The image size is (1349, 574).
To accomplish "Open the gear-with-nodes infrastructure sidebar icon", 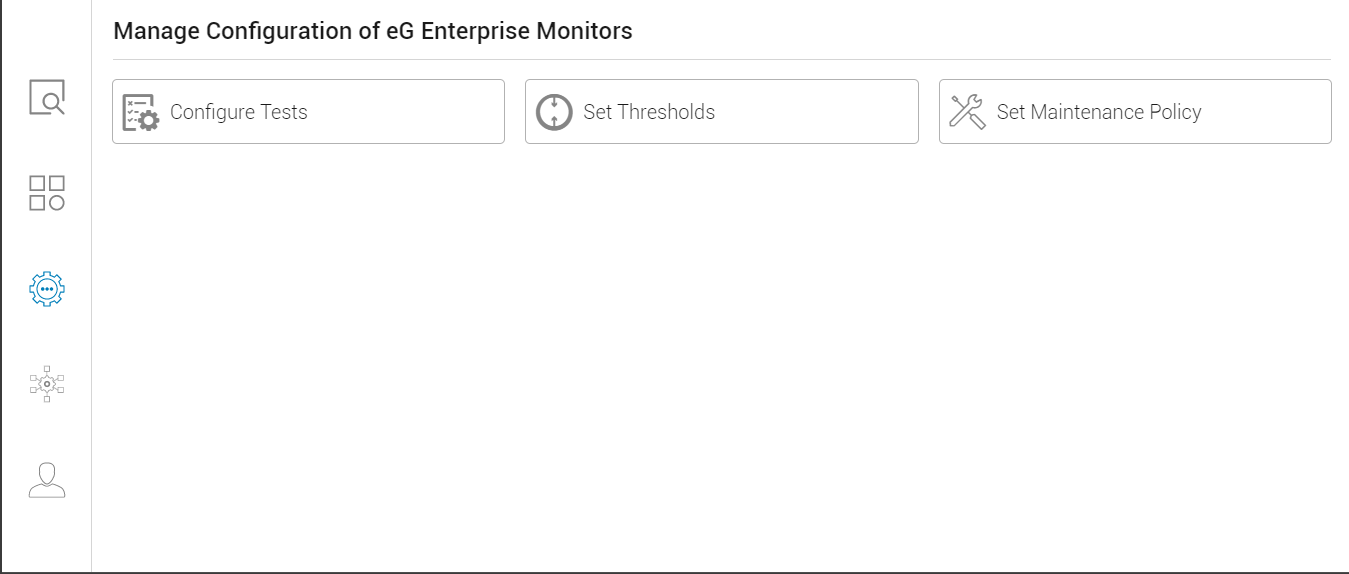I will pyautogui.click(x=47, y=384).
